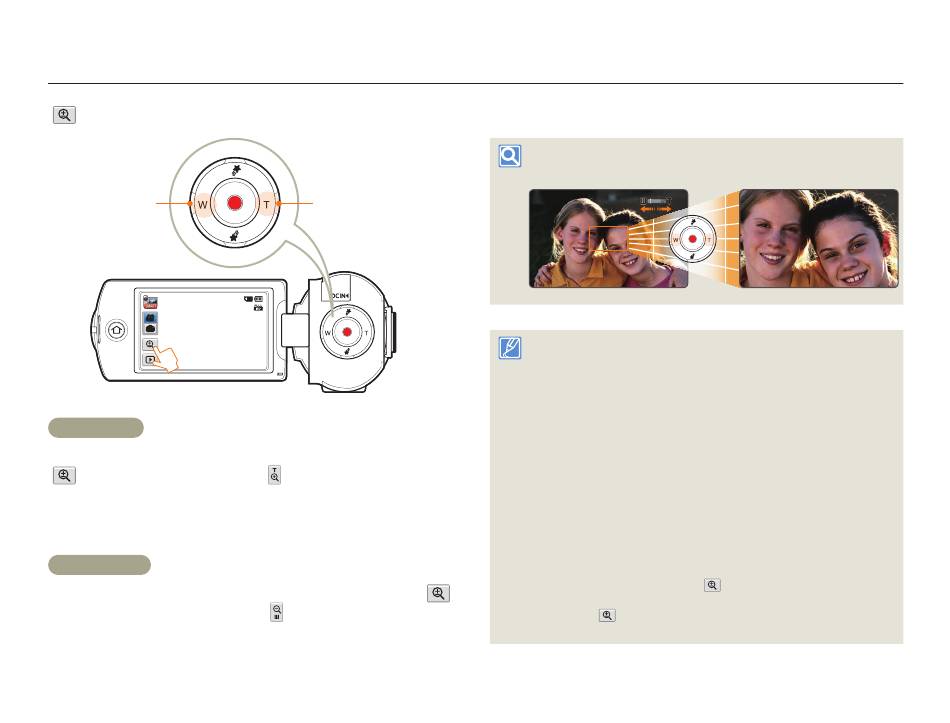950x723 pixels.
Task: Select the blue video mode icon on LCD
Action: [150, 318]
